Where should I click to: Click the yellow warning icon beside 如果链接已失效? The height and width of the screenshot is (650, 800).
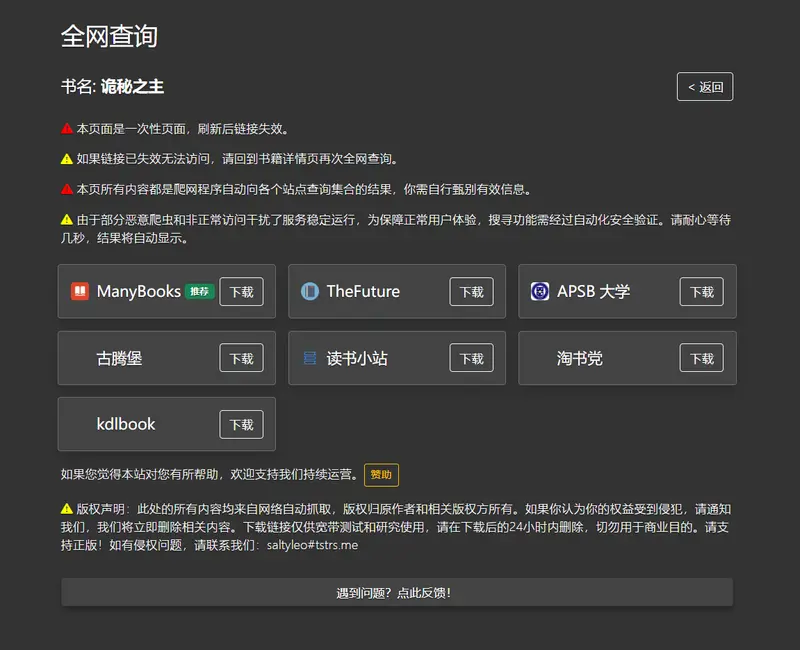[x=67, y=159]
